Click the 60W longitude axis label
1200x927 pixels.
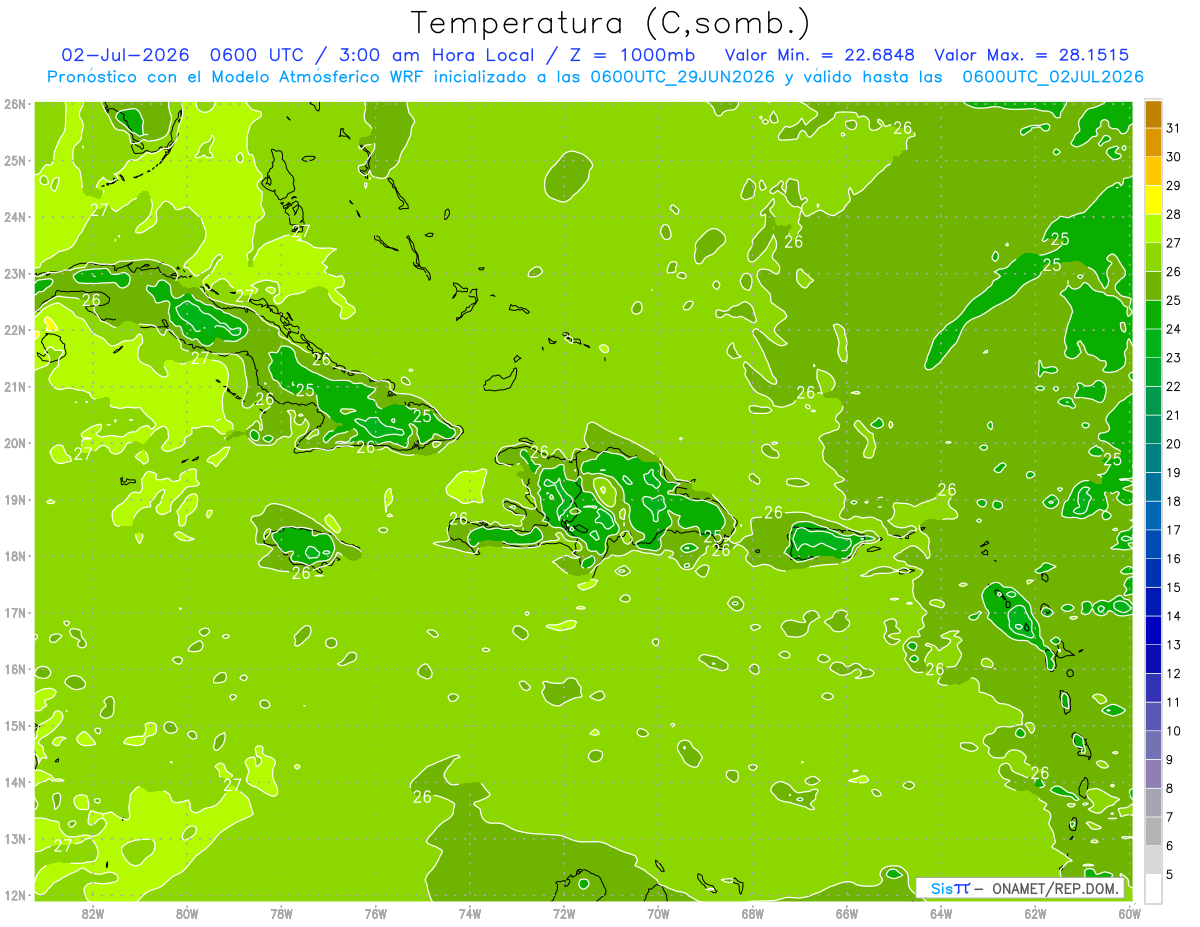1129,913
